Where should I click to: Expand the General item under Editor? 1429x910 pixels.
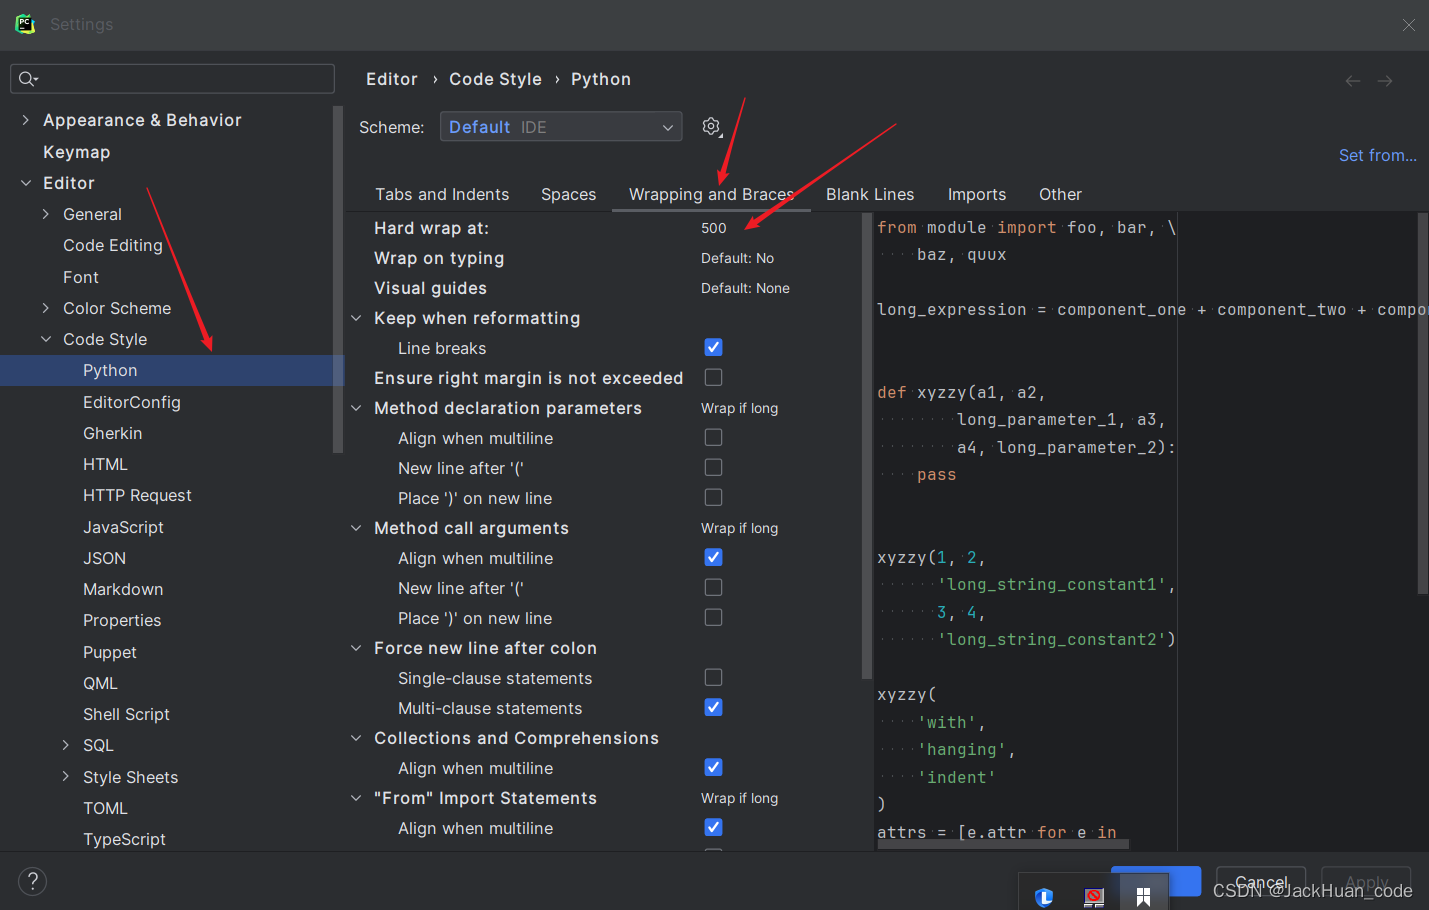coord(45,213)
